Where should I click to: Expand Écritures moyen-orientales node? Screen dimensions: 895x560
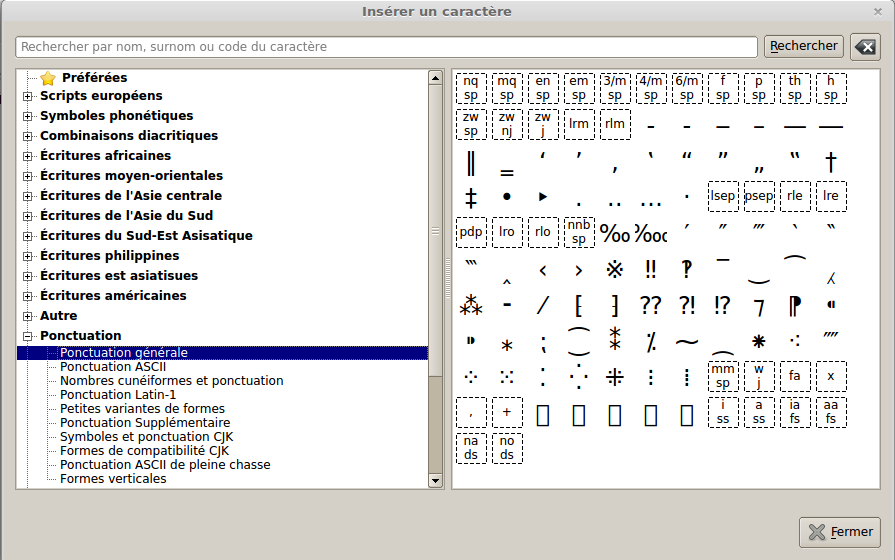tap(27, 176)
